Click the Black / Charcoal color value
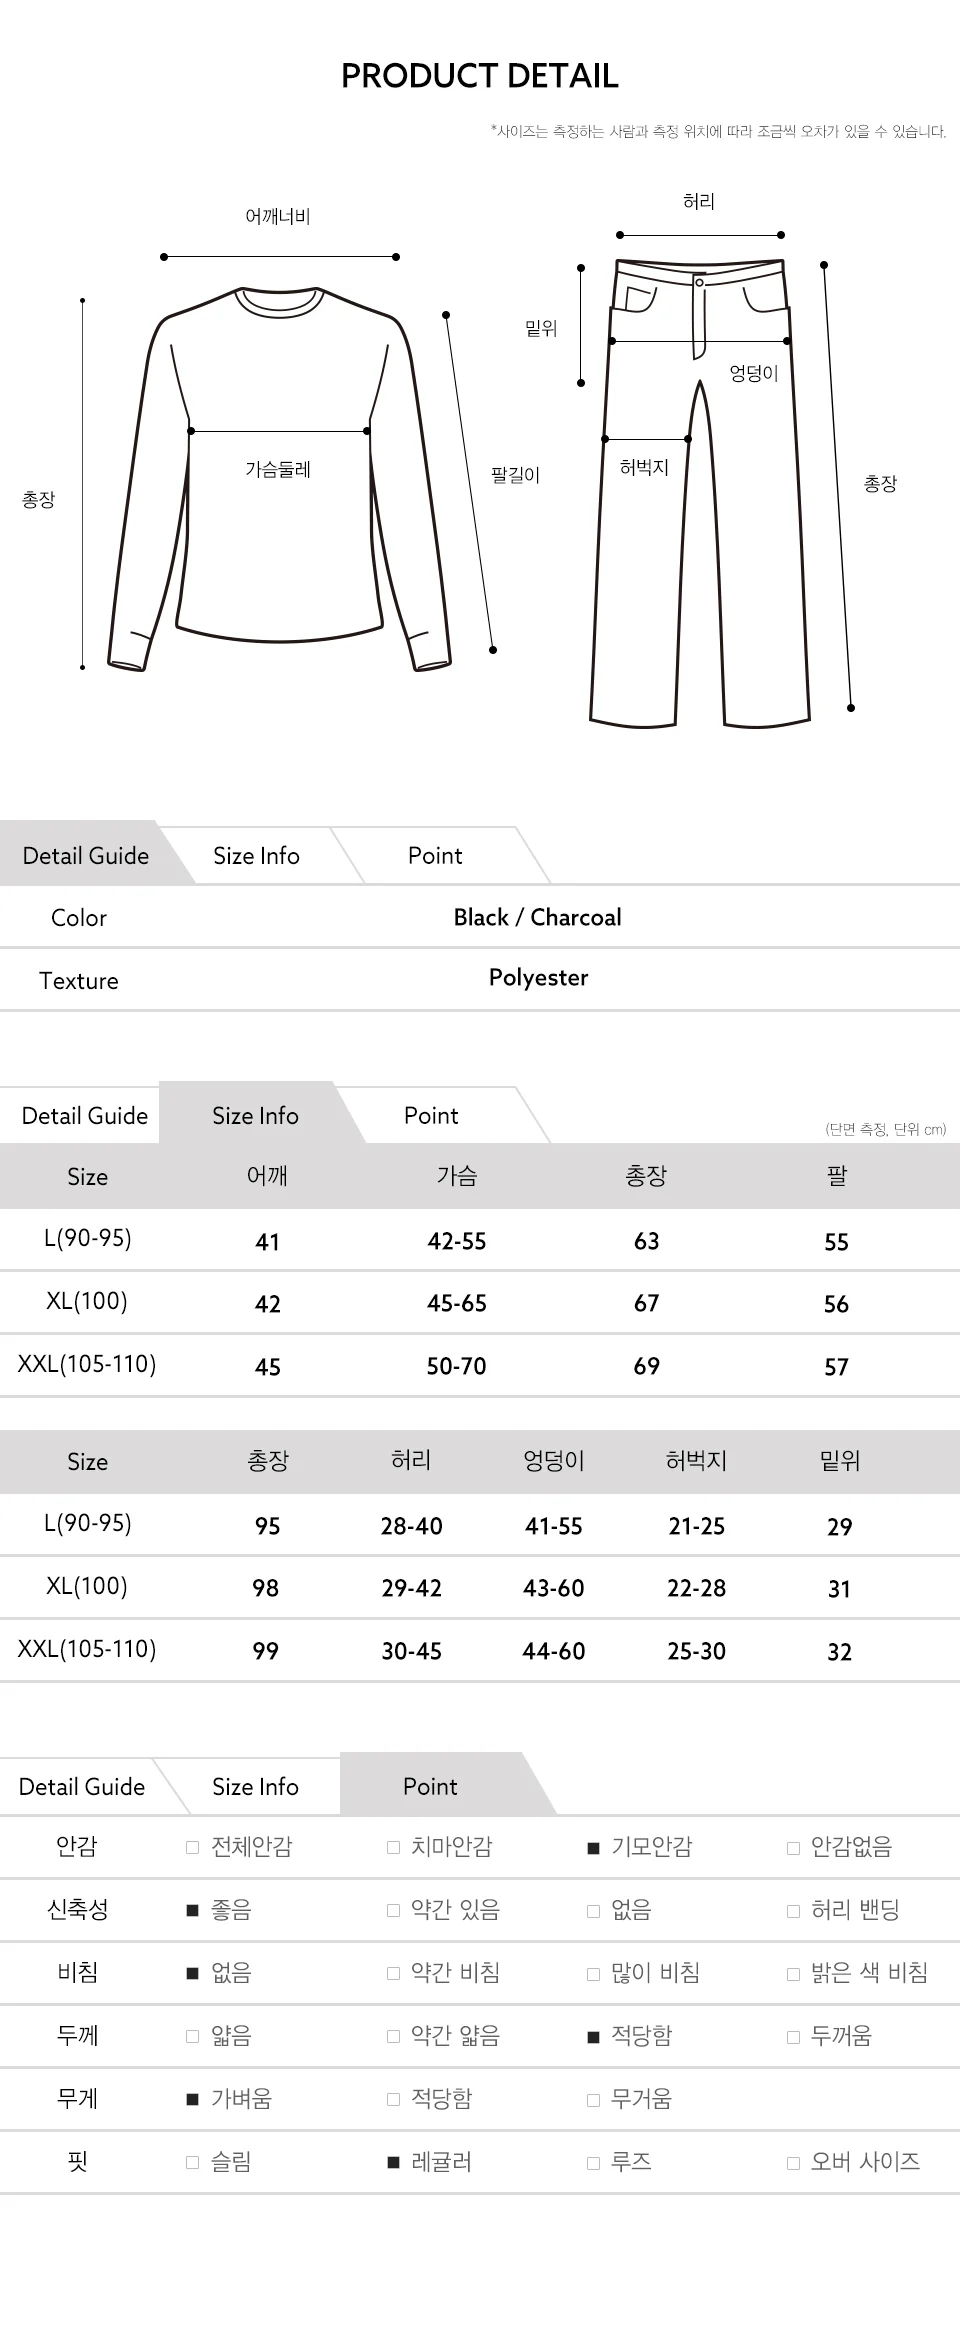960x2338 pixels. [x=538, y=917]
